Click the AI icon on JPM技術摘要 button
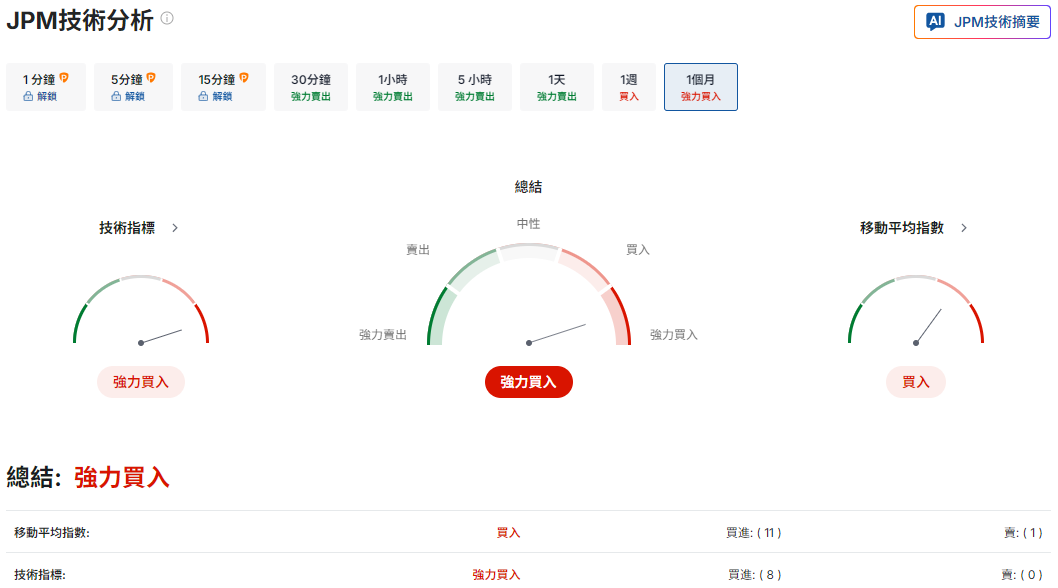 [934, 22]
